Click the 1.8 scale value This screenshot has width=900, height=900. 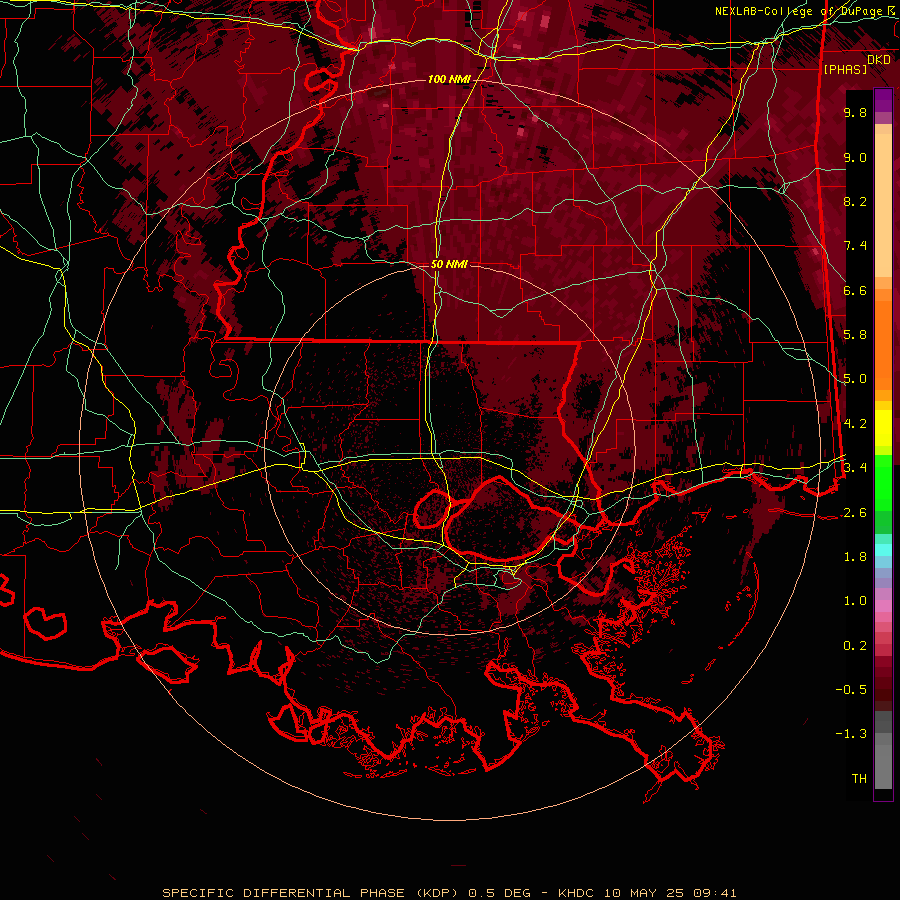click(x=855, y=557)
